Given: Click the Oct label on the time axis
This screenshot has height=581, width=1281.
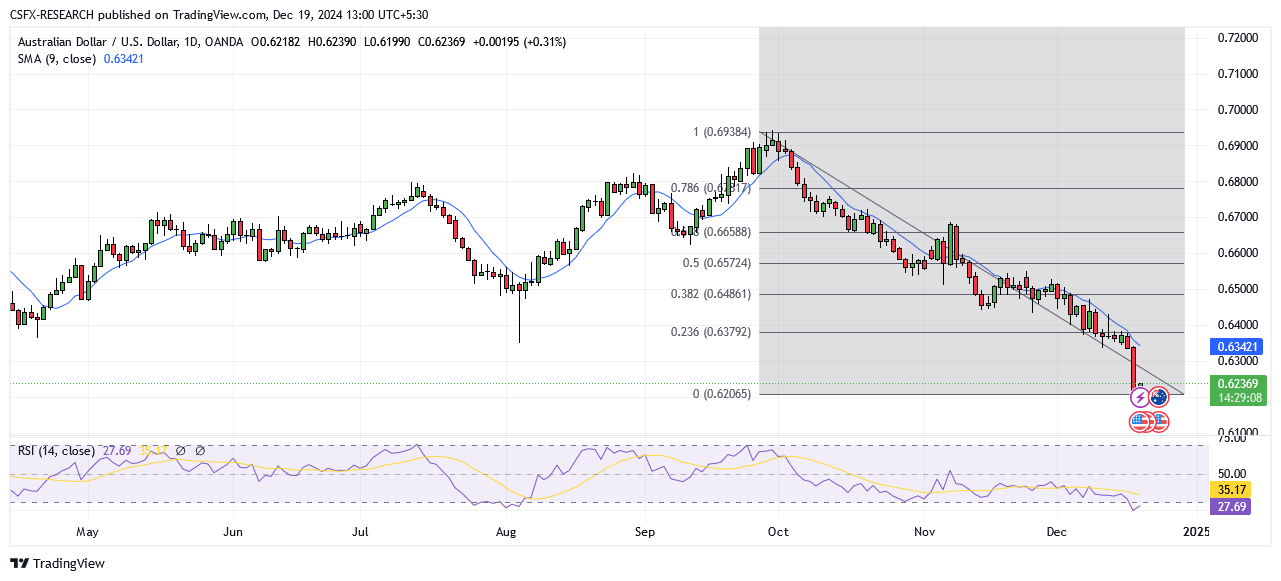Looking at the screenshot, I should [778, 532].
